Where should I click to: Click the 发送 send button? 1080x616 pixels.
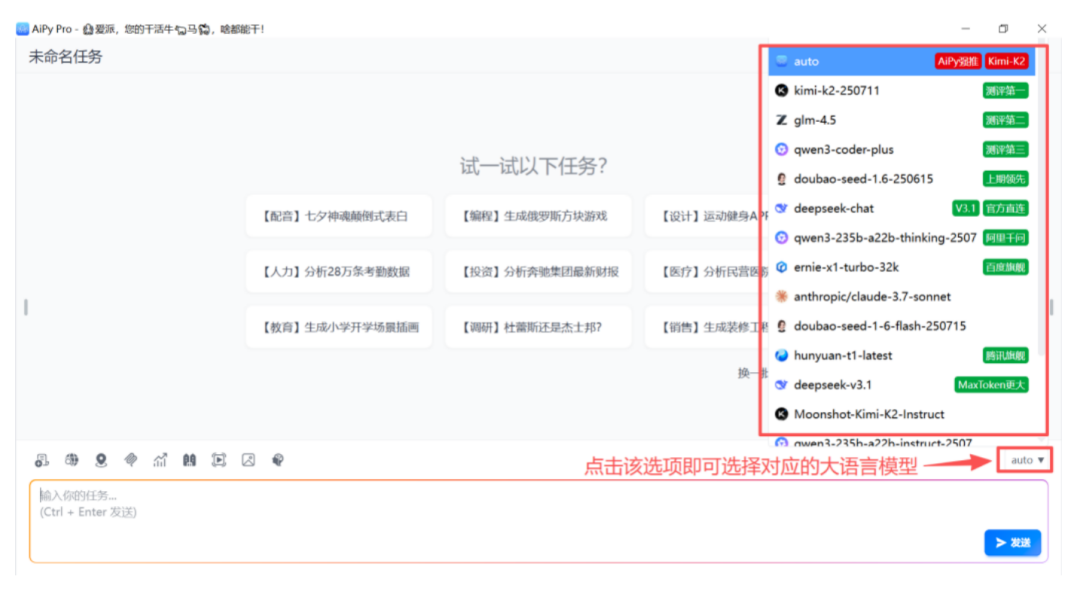[1012, 543]
